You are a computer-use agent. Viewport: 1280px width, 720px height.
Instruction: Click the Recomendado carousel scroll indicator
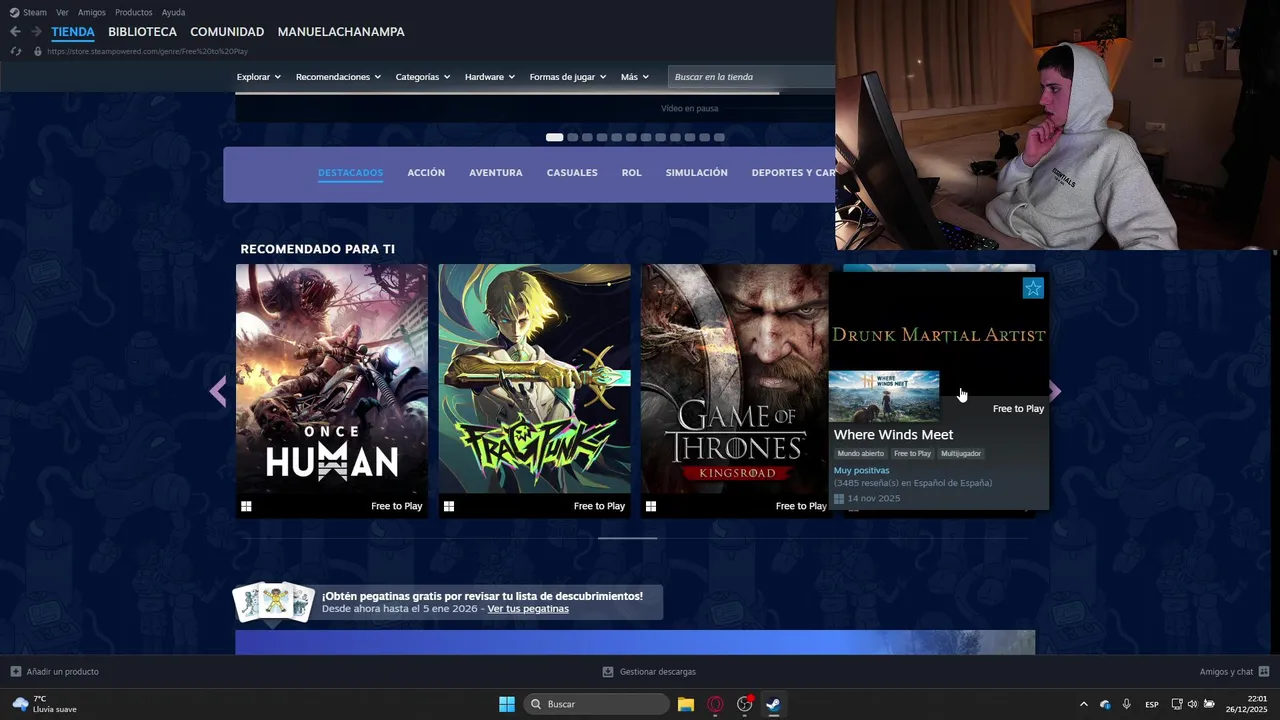[627, 538]
